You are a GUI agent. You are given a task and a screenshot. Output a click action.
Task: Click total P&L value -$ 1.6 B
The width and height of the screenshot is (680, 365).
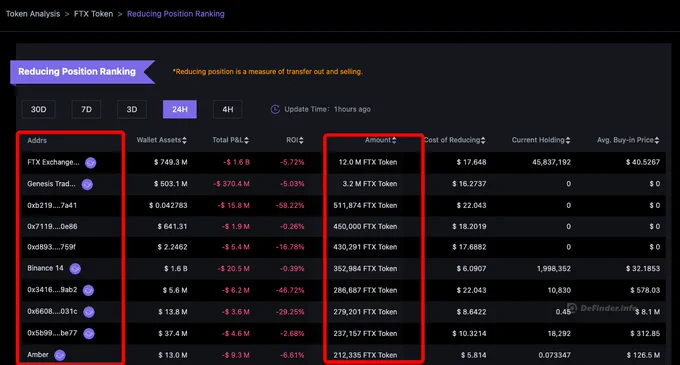click(236, 162)
